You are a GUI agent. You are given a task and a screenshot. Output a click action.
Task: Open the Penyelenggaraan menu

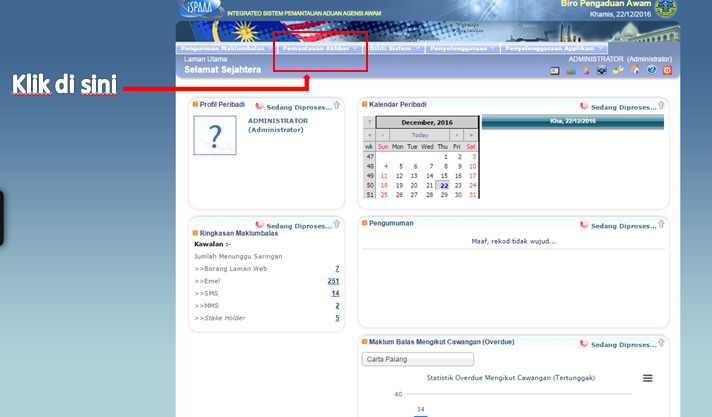pyautogui.click(x=462, y=48)
